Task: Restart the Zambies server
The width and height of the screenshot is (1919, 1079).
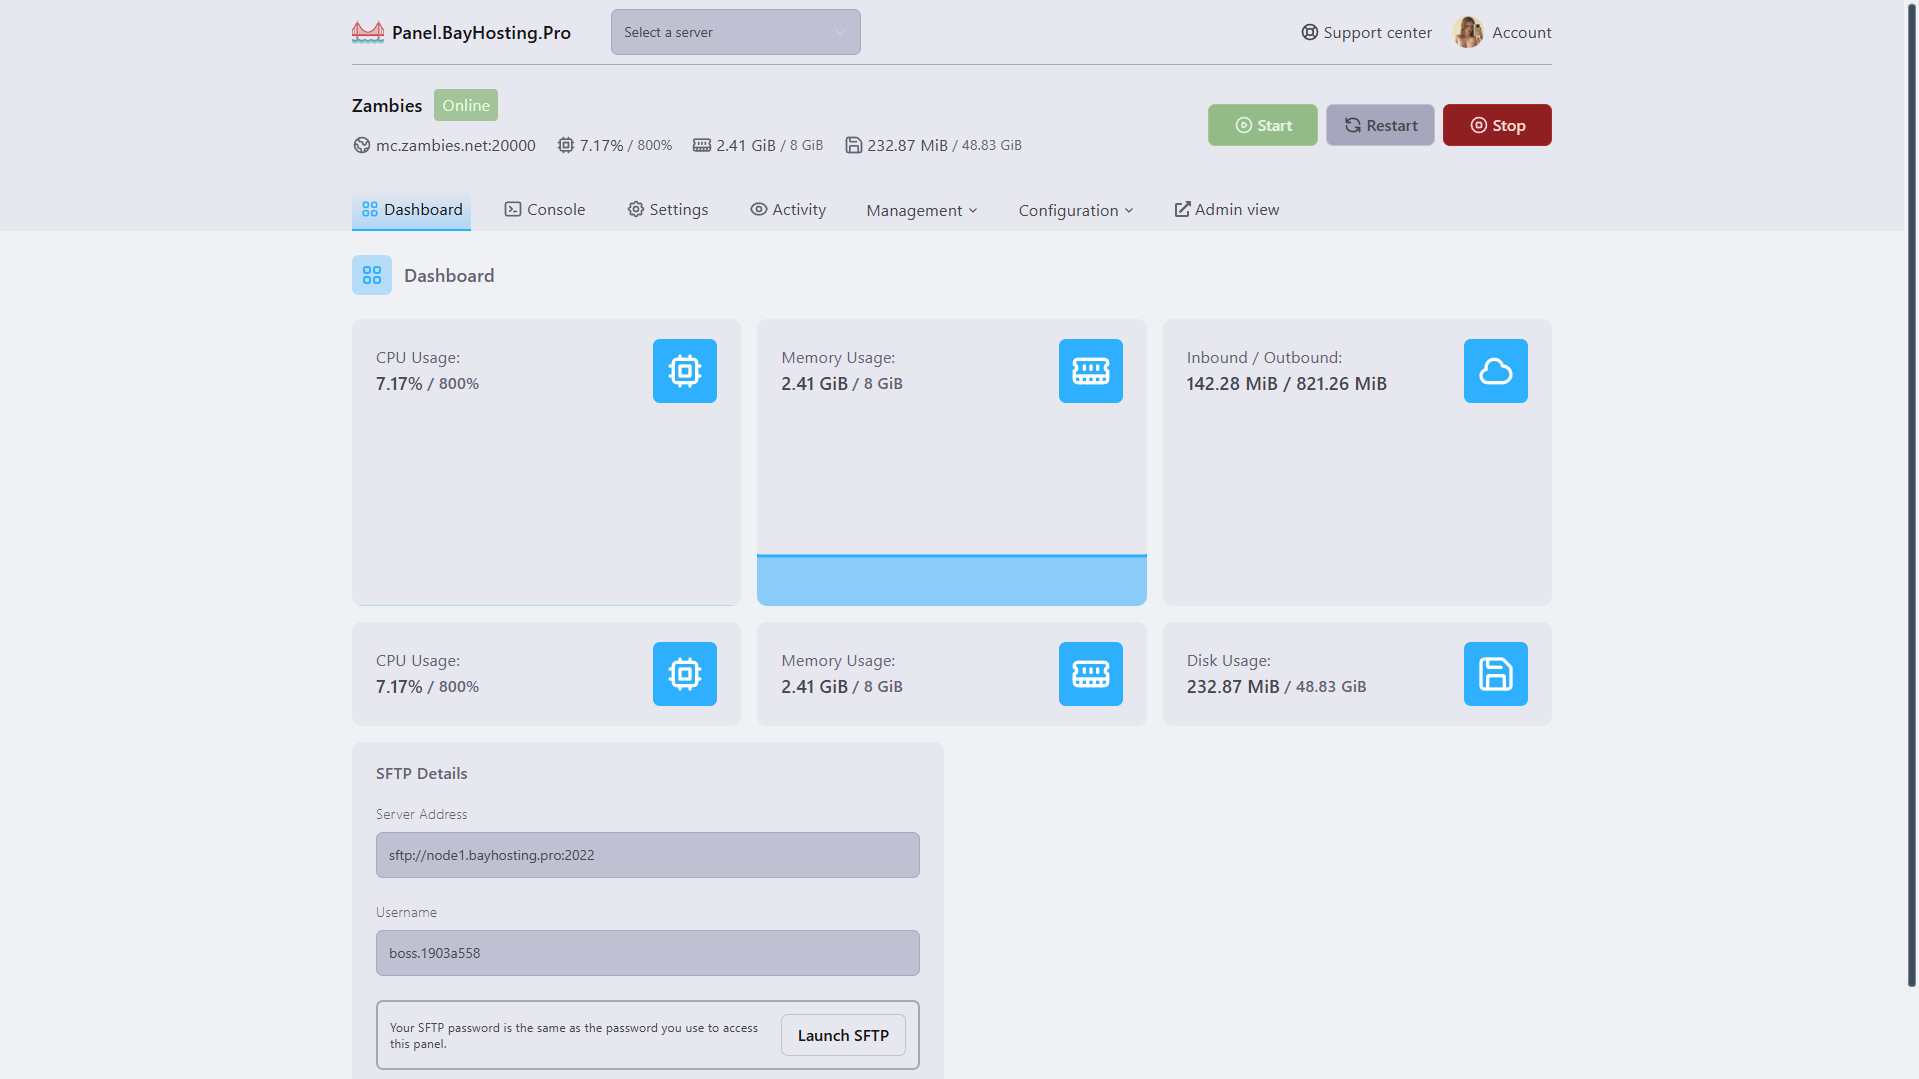Action: (x=1380, y=125)
